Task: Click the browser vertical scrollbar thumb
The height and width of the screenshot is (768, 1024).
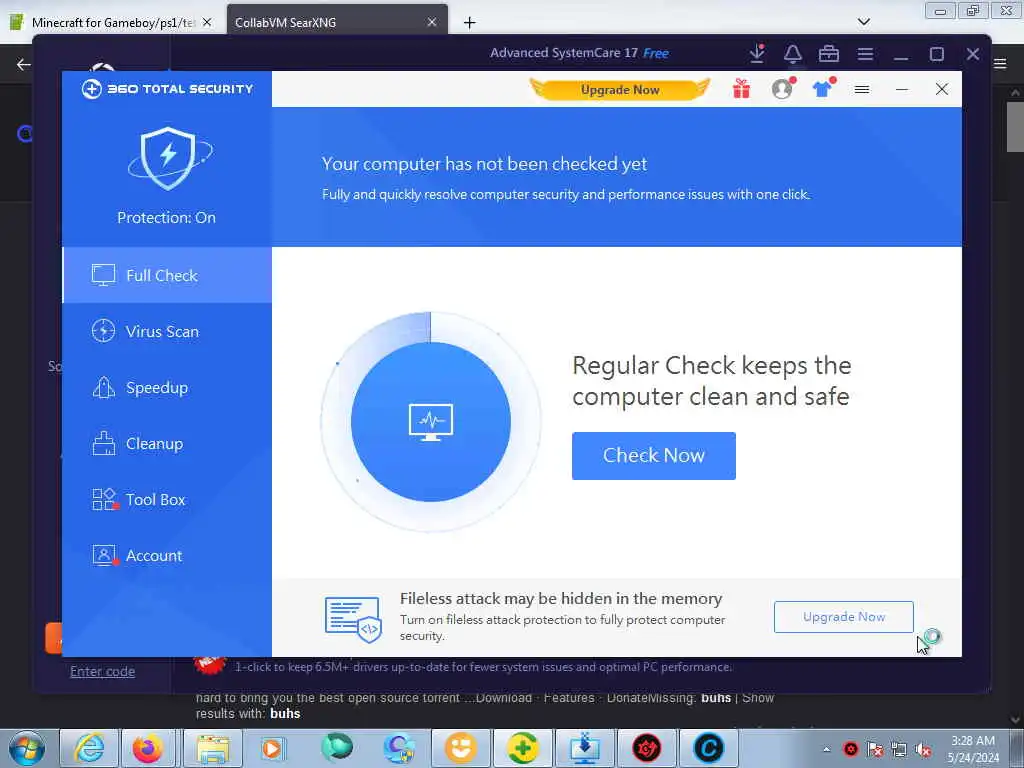Action: click(x=1015, y=127)
